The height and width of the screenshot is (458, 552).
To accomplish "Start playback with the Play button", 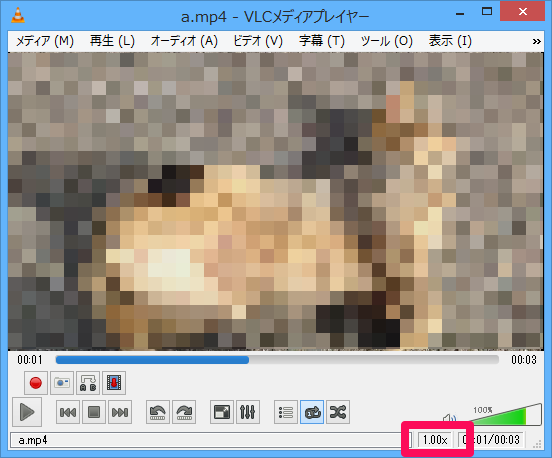I will tap(27, 412).
